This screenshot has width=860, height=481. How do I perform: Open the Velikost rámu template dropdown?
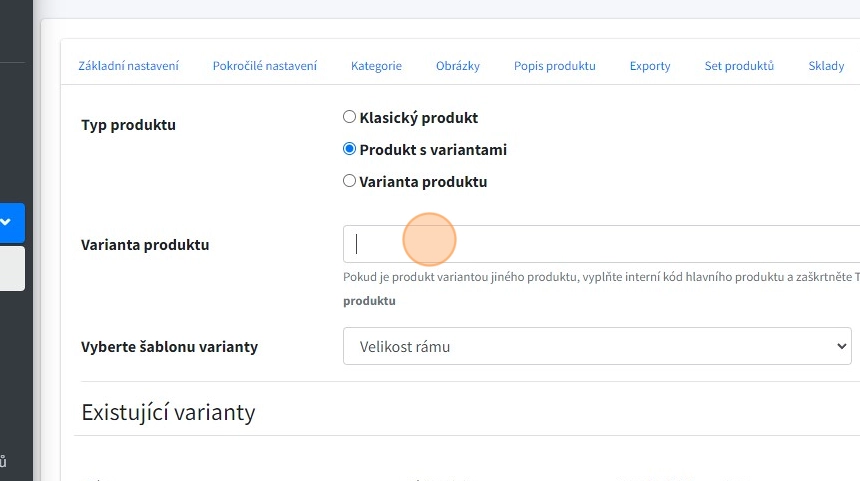click(596, 346)
